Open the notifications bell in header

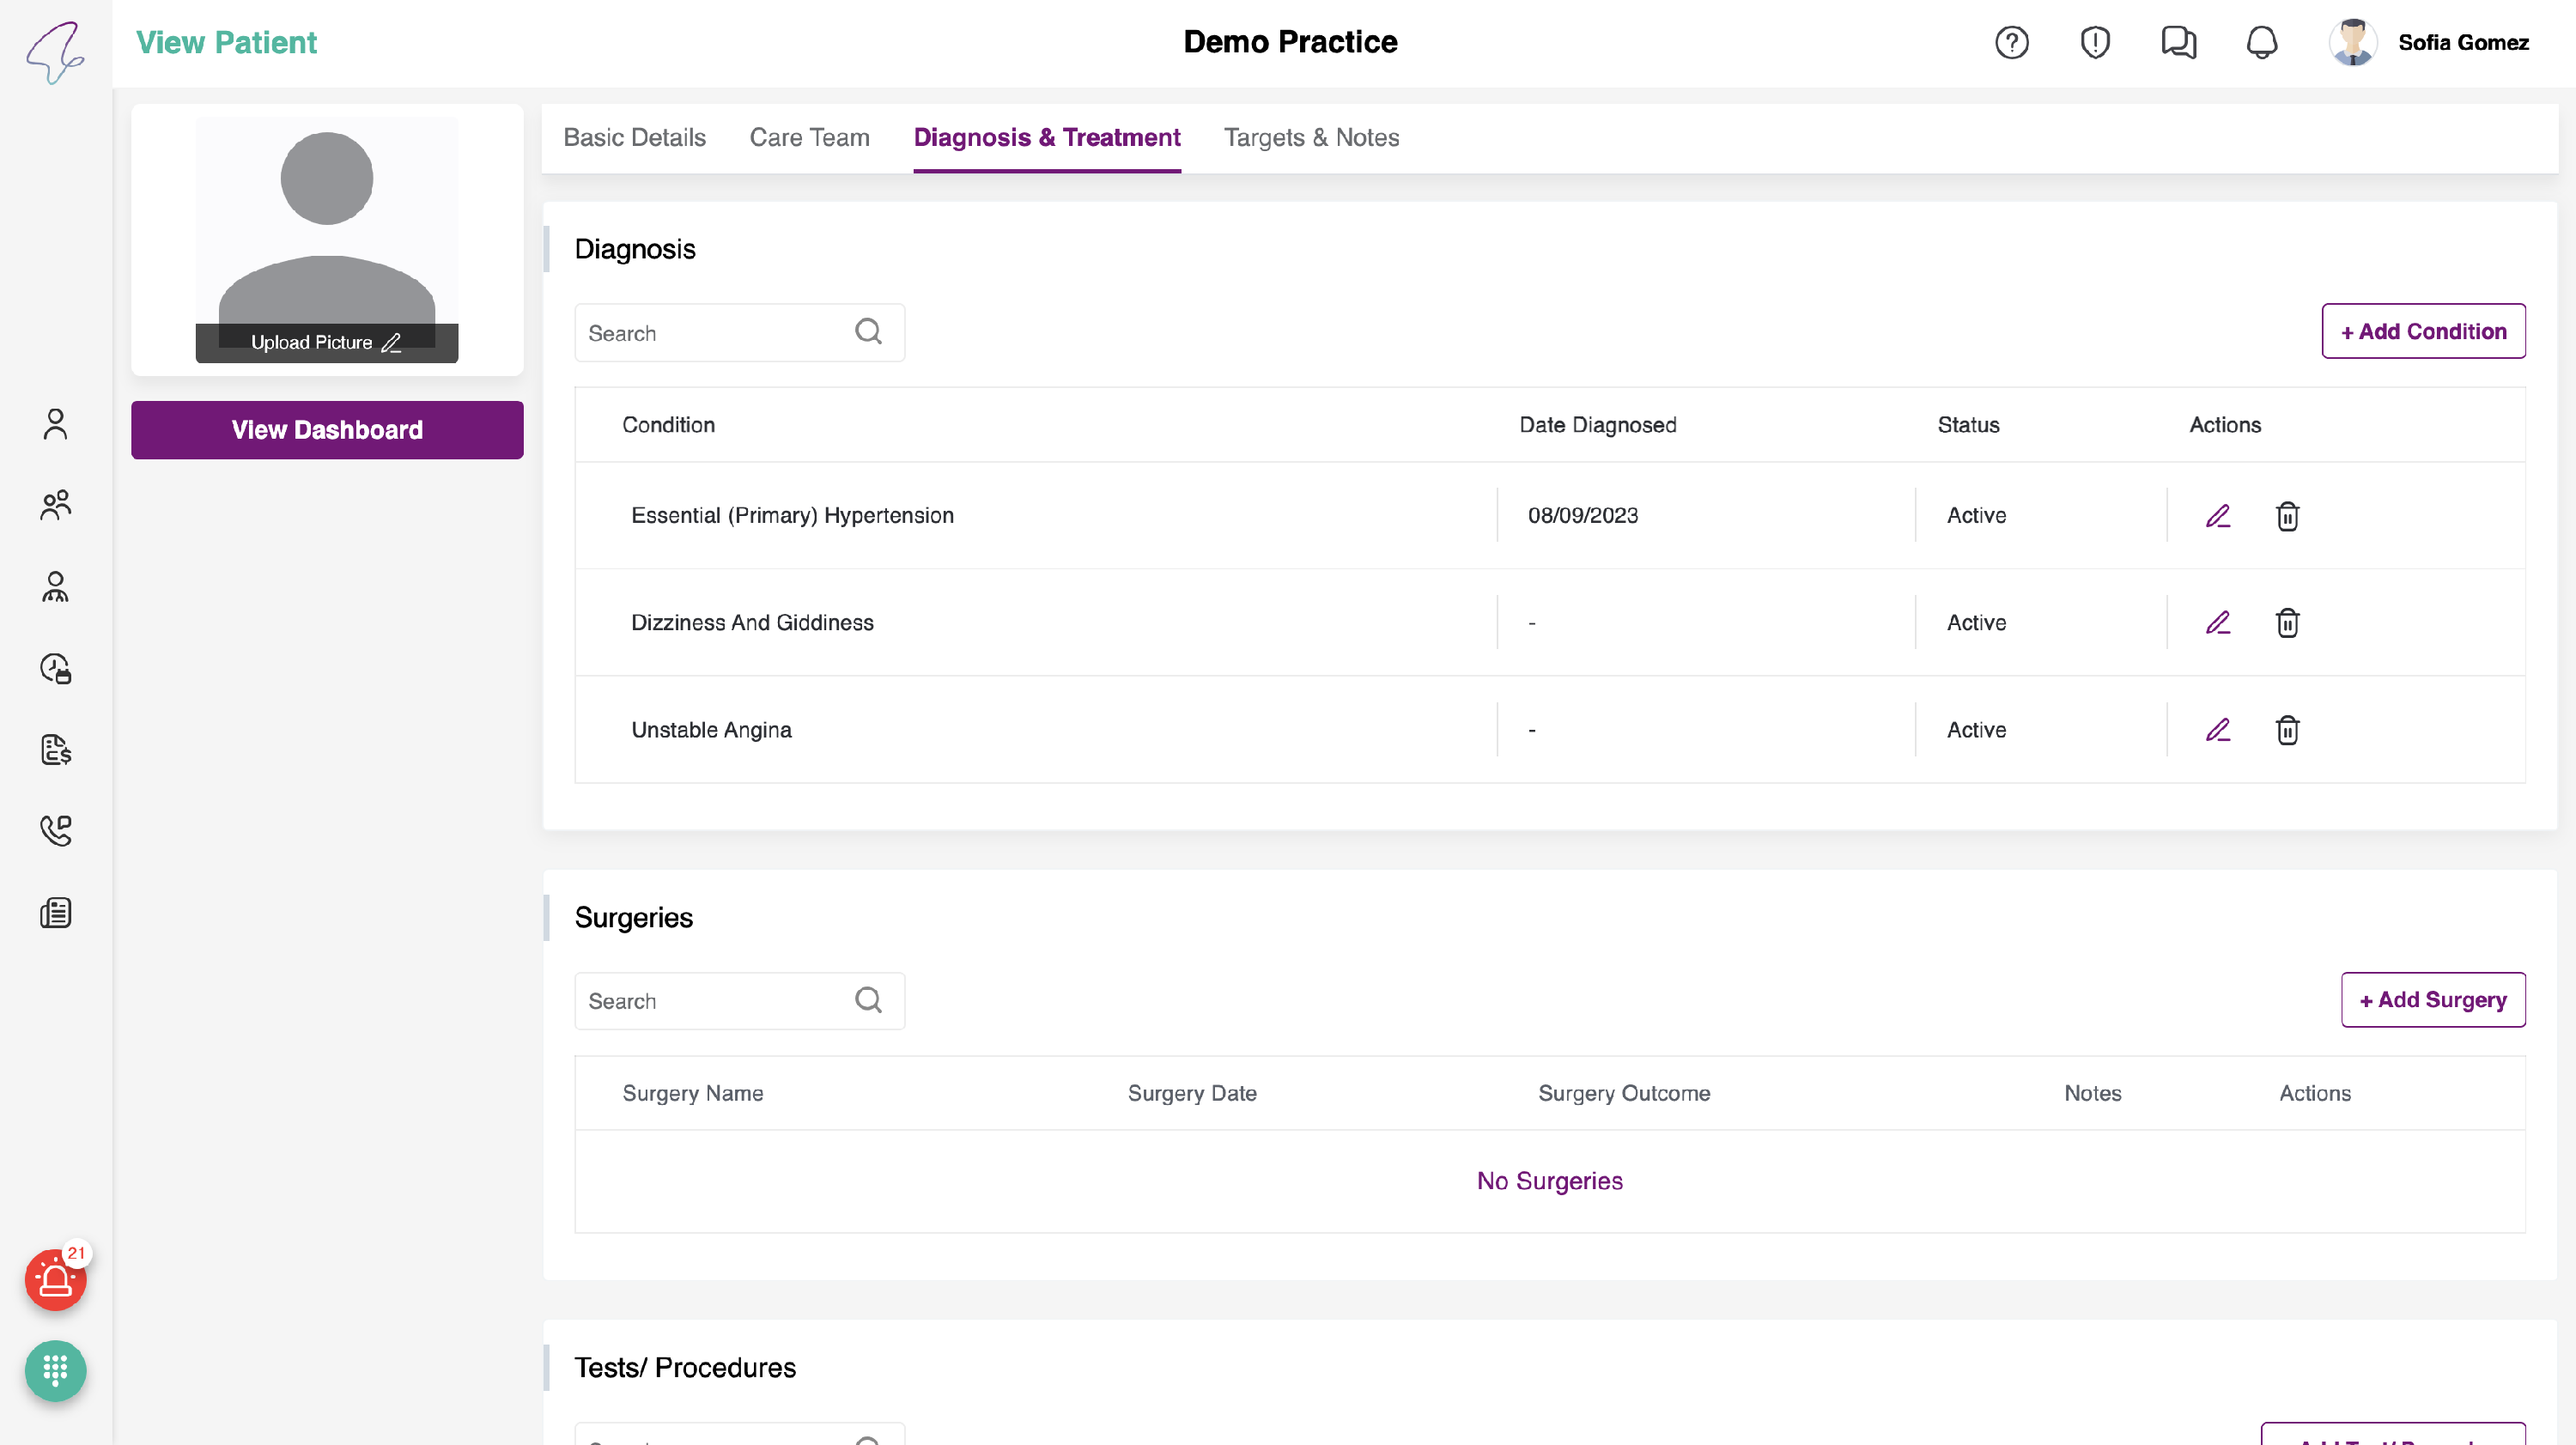[x=2261, y=43]
